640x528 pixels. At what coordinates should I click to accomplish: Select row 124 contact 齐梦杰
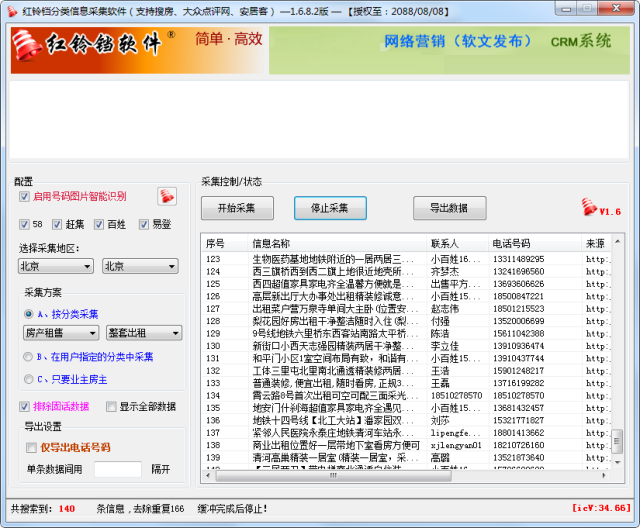point(444,271)
